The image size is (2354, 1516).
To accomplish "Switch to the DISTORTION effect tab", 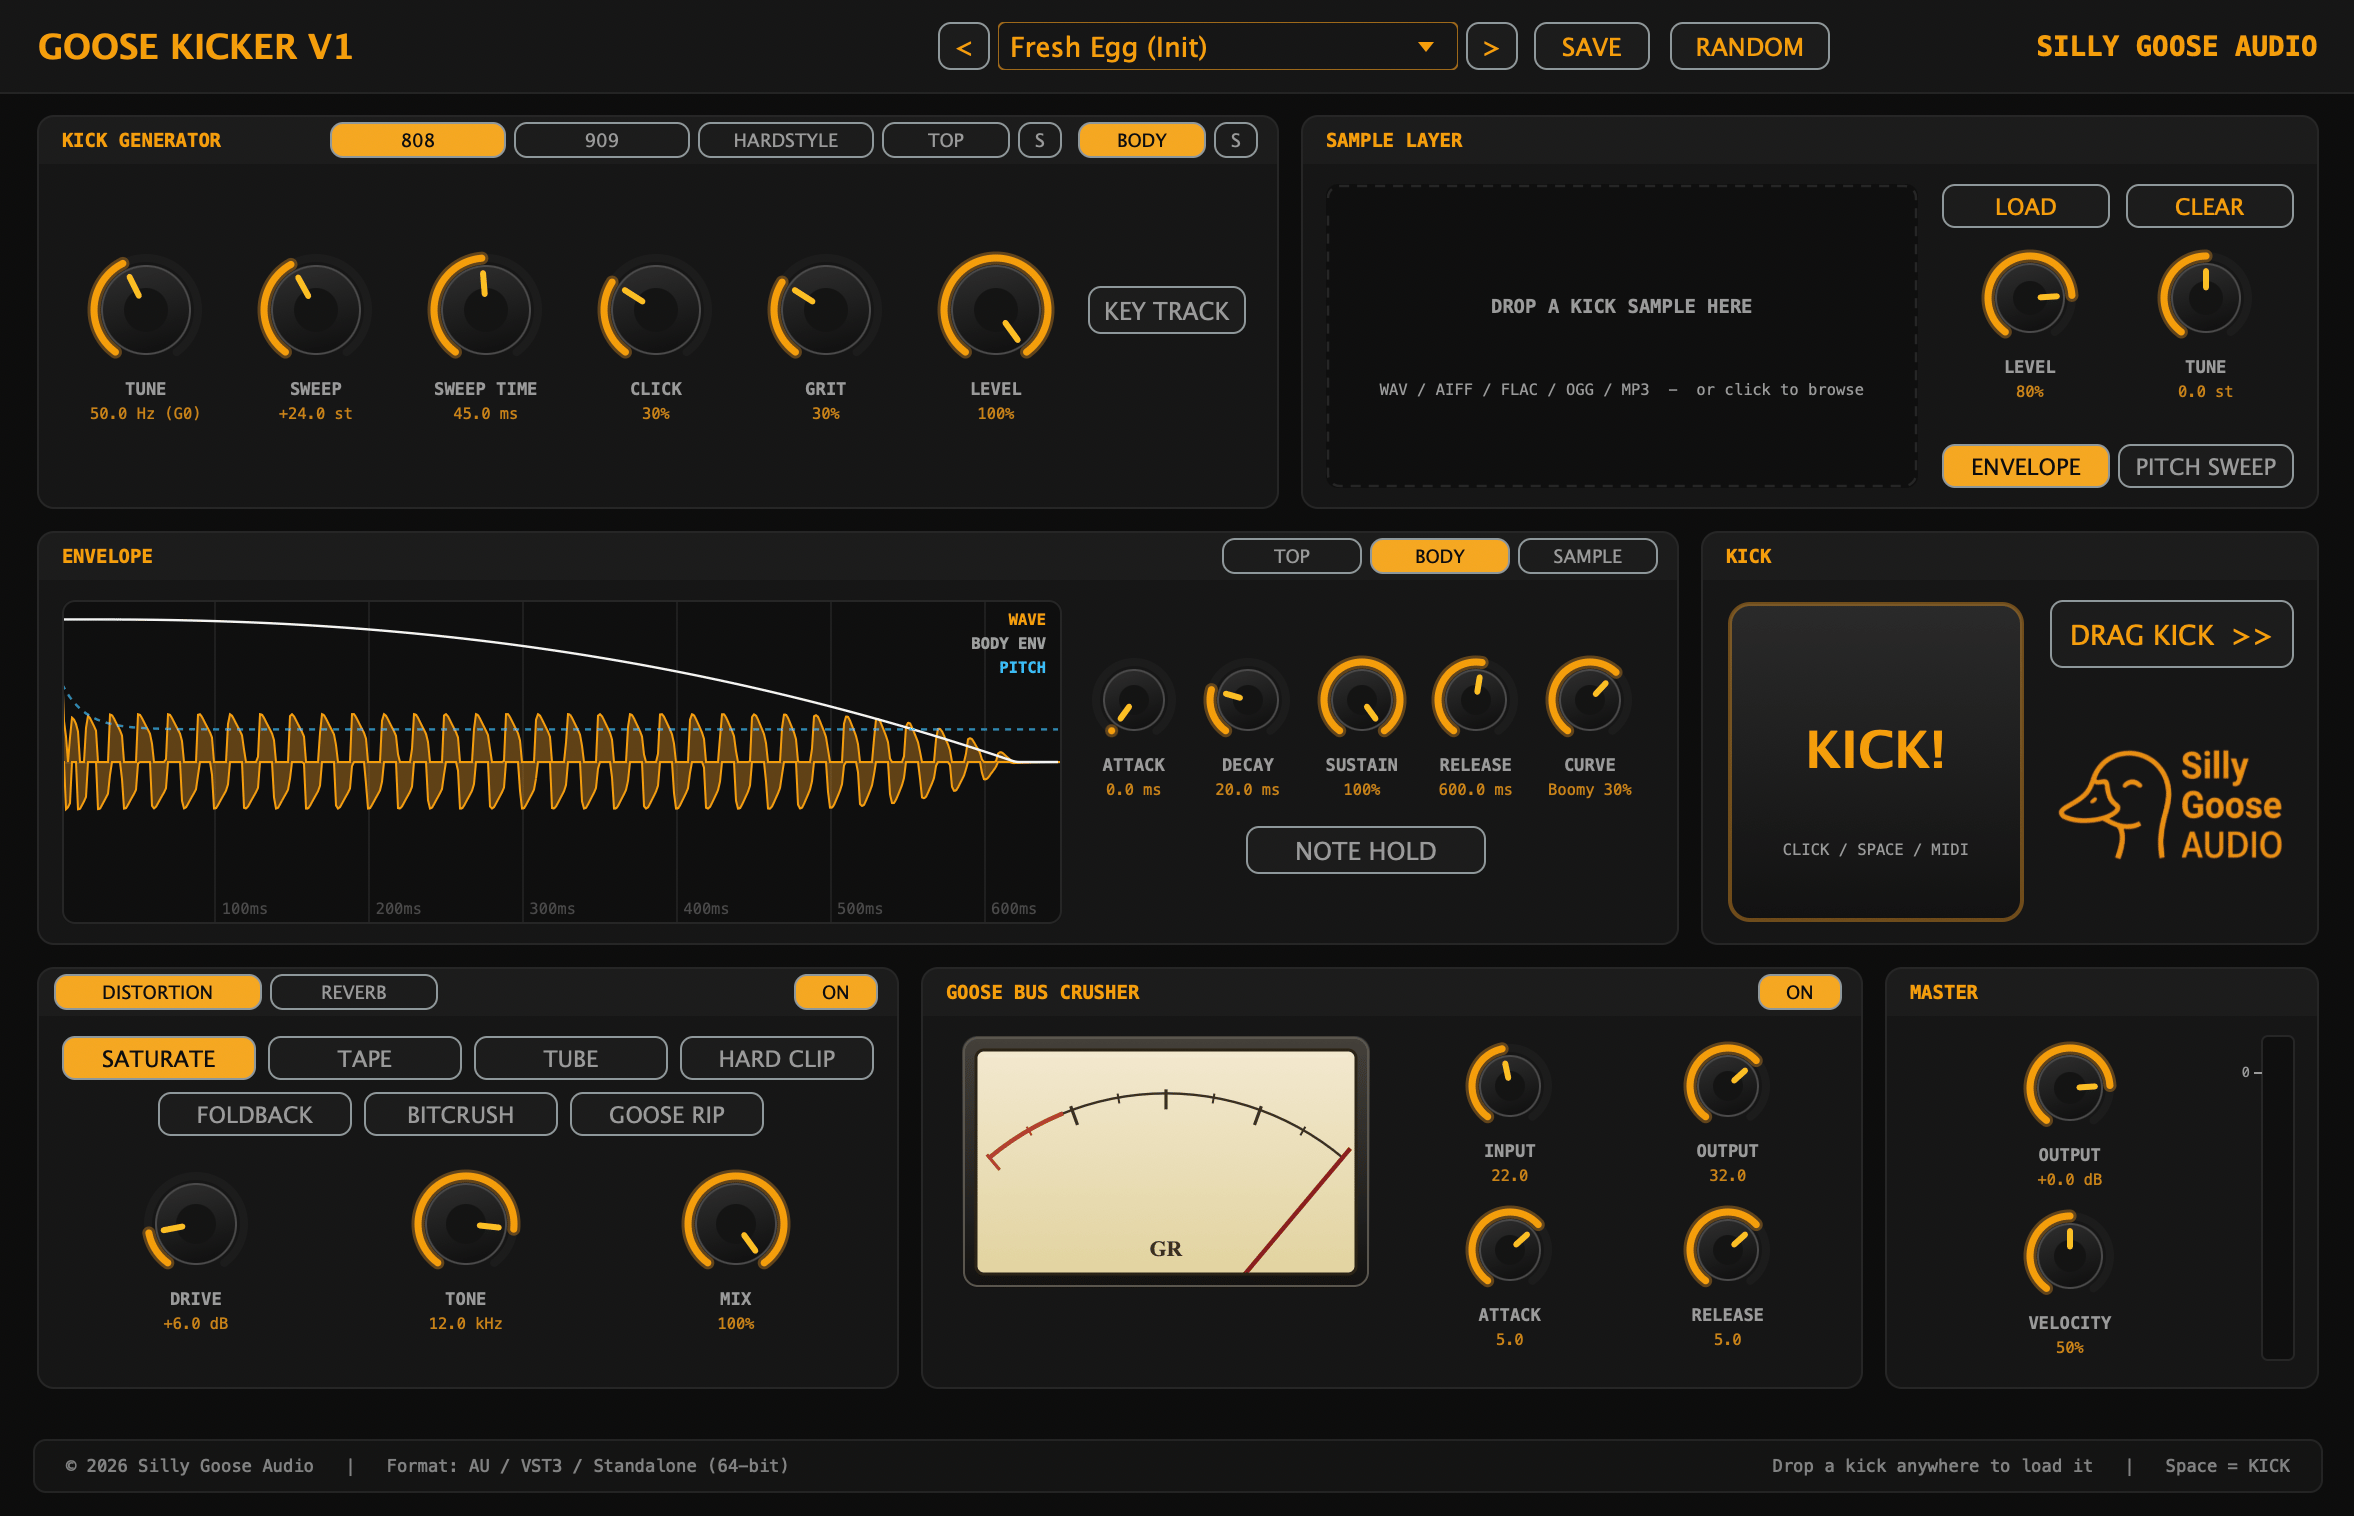I will 158,992.
